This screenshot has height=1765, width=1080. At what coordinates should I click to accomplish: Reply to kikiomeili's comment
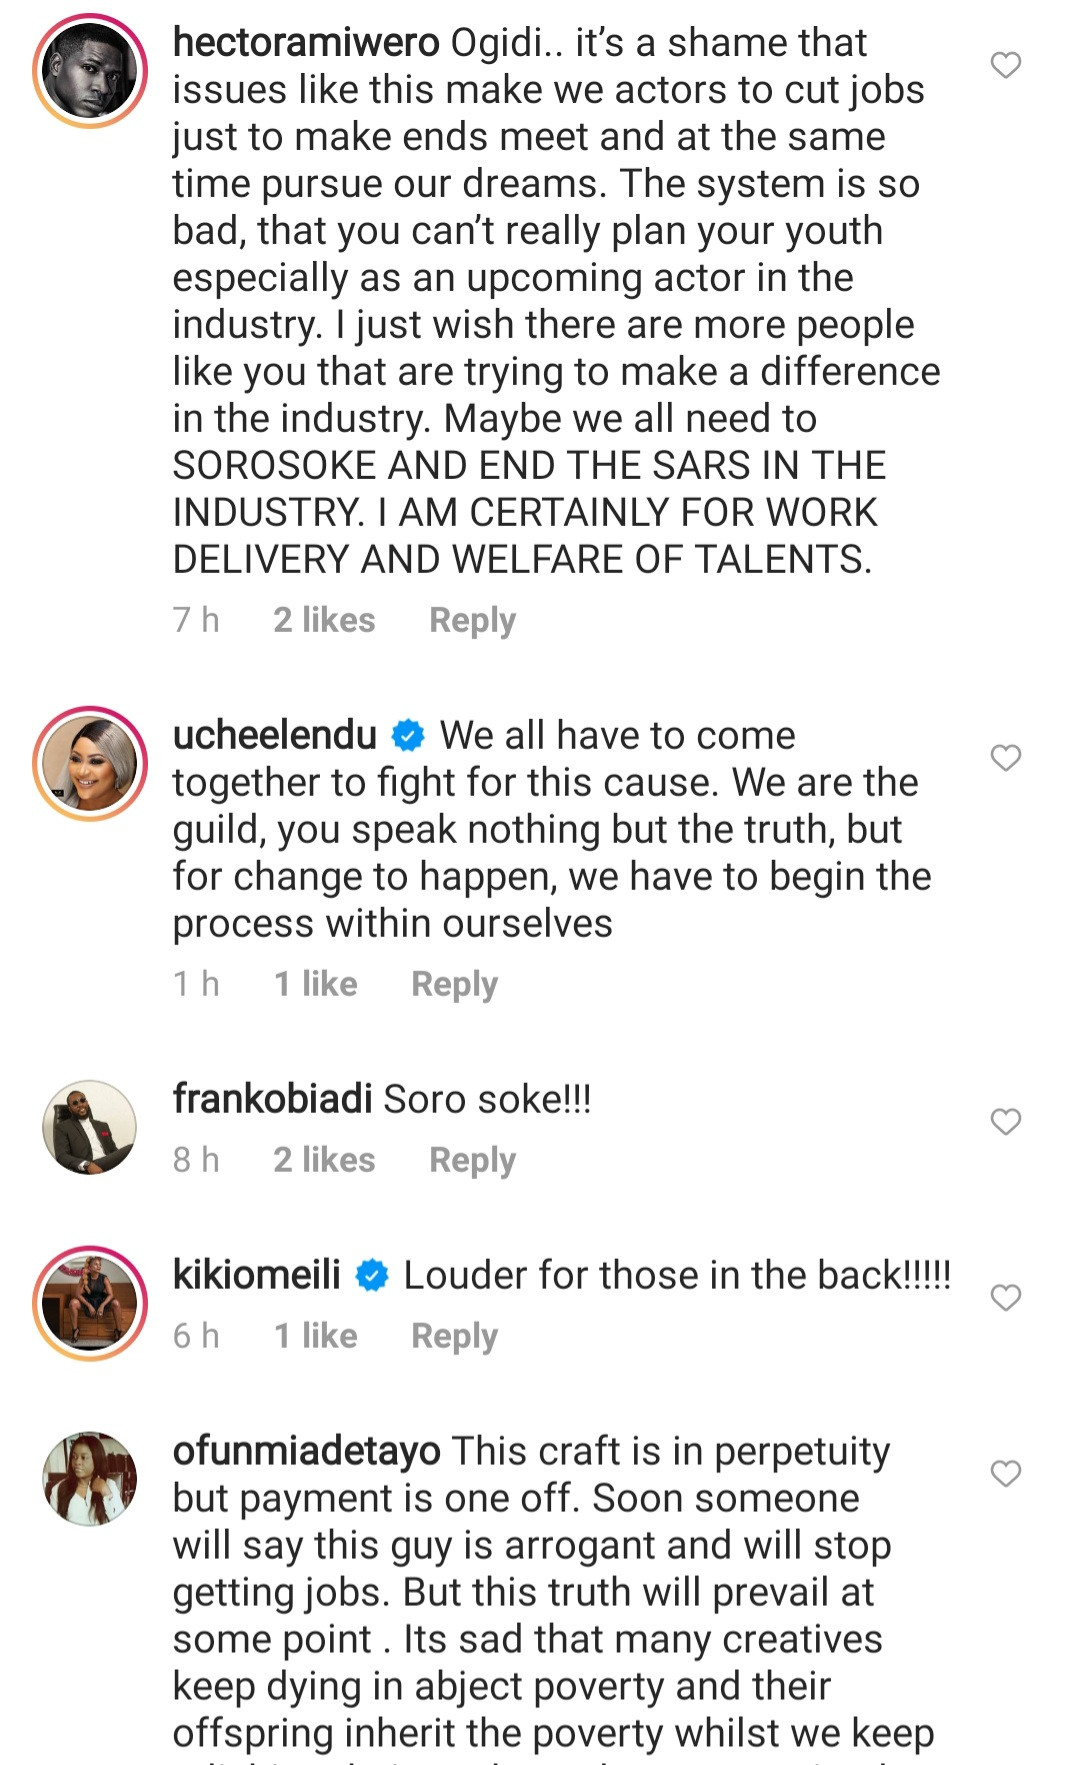pyautogui.click(x=454, y=1336)
